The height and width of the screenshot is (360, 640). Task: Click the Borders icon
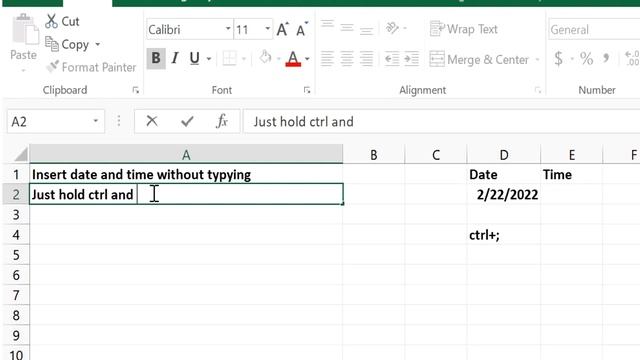229,58
